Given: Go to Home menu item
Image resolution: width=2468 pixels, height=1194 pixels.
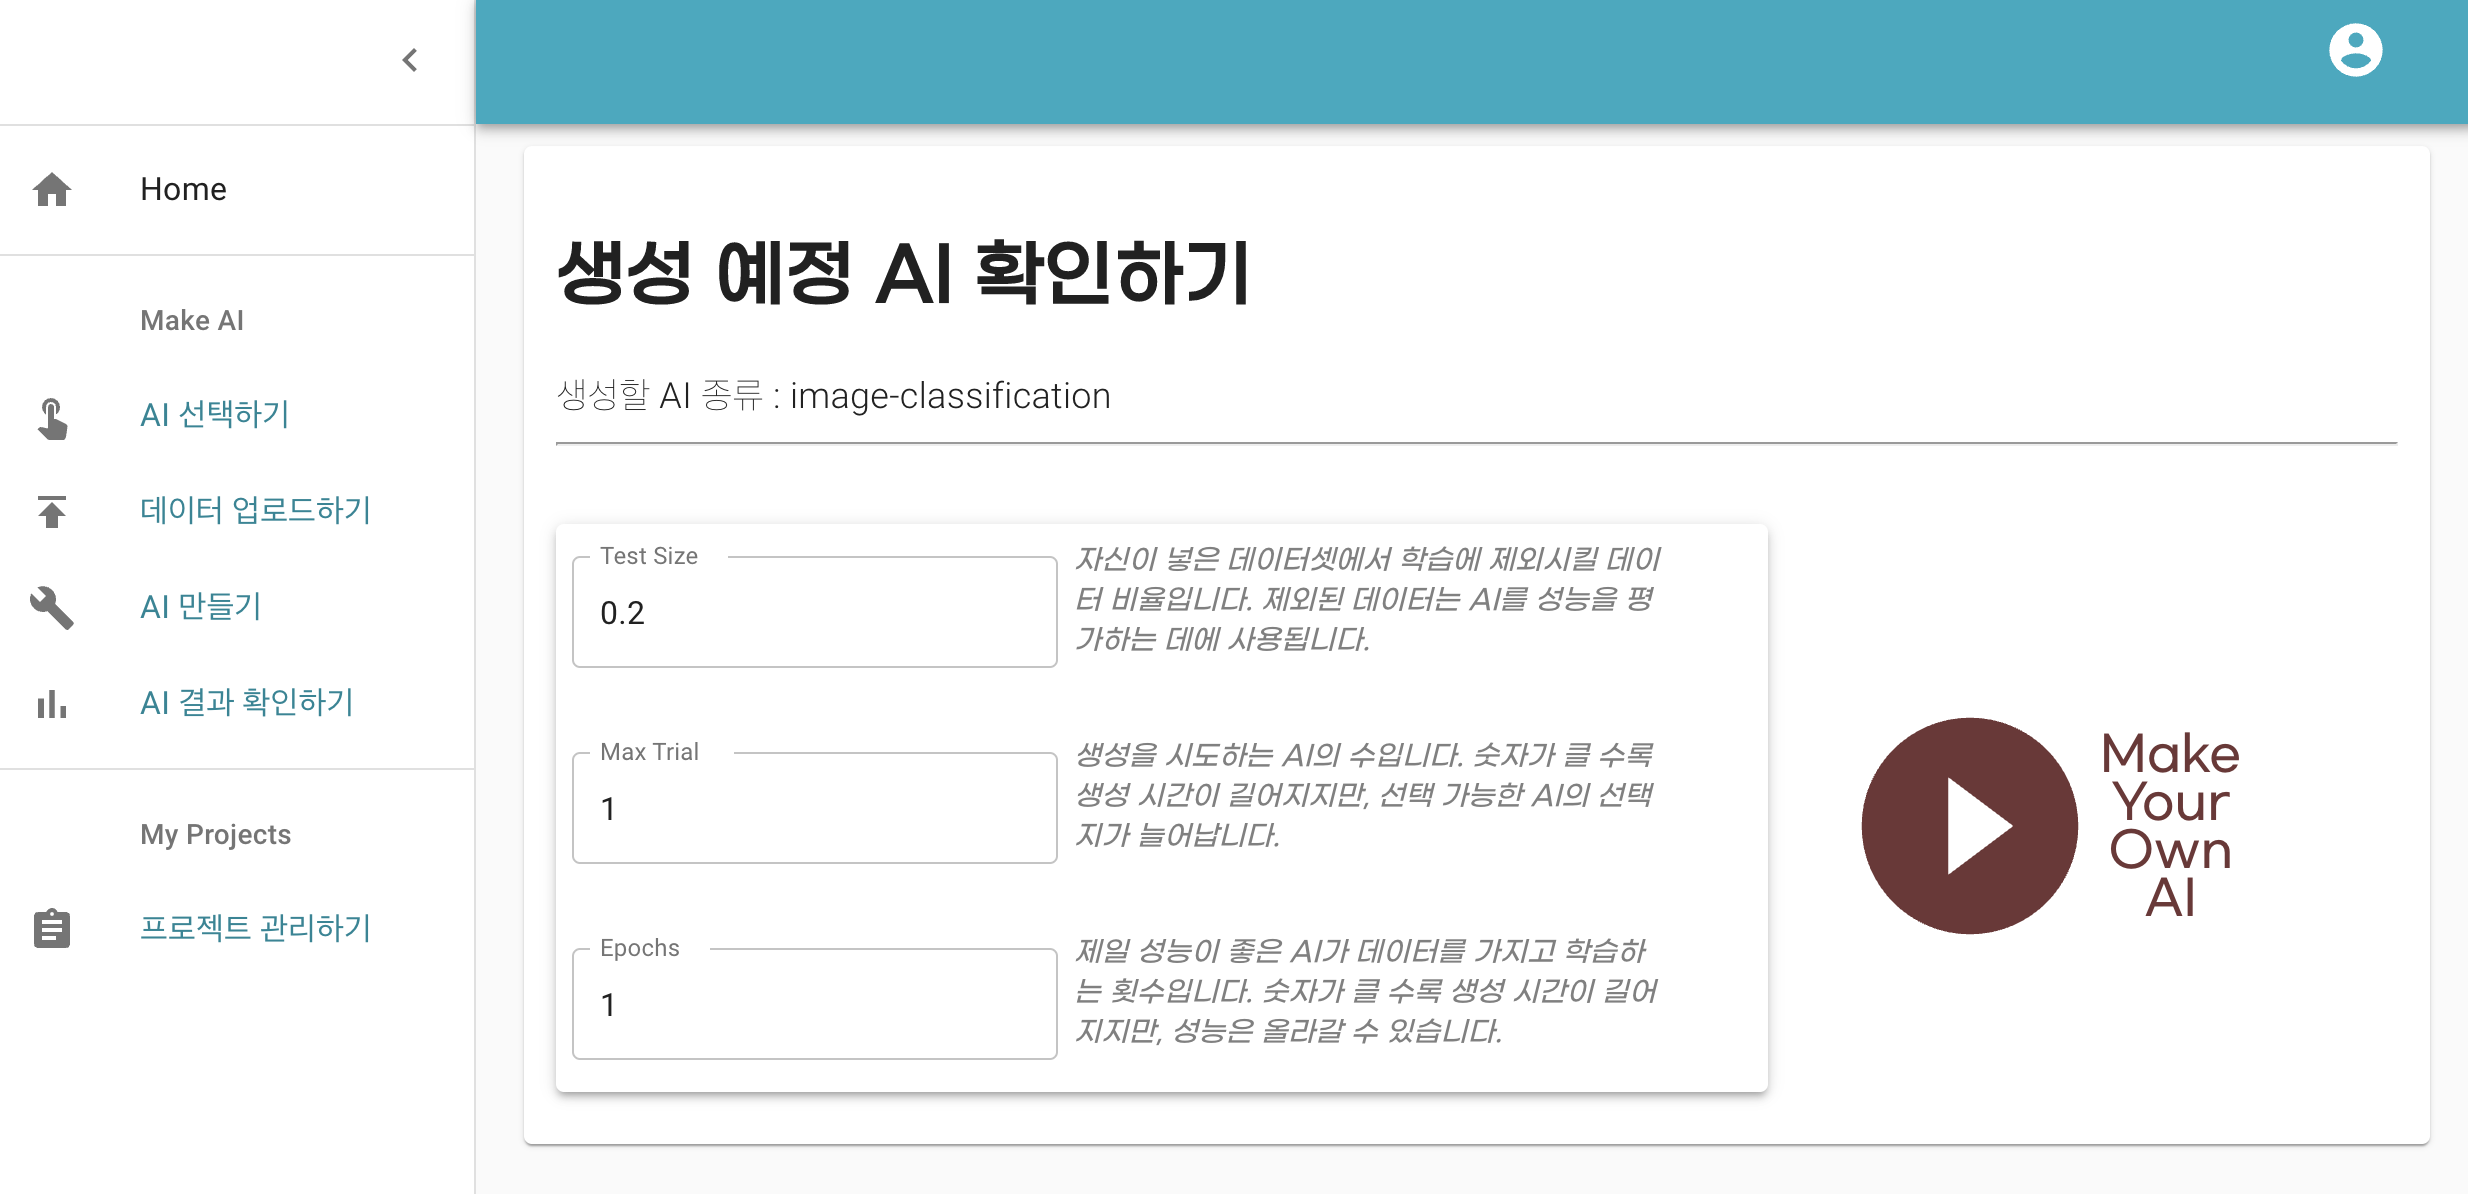Looking at the screenshot, I should tap(183, 189).
